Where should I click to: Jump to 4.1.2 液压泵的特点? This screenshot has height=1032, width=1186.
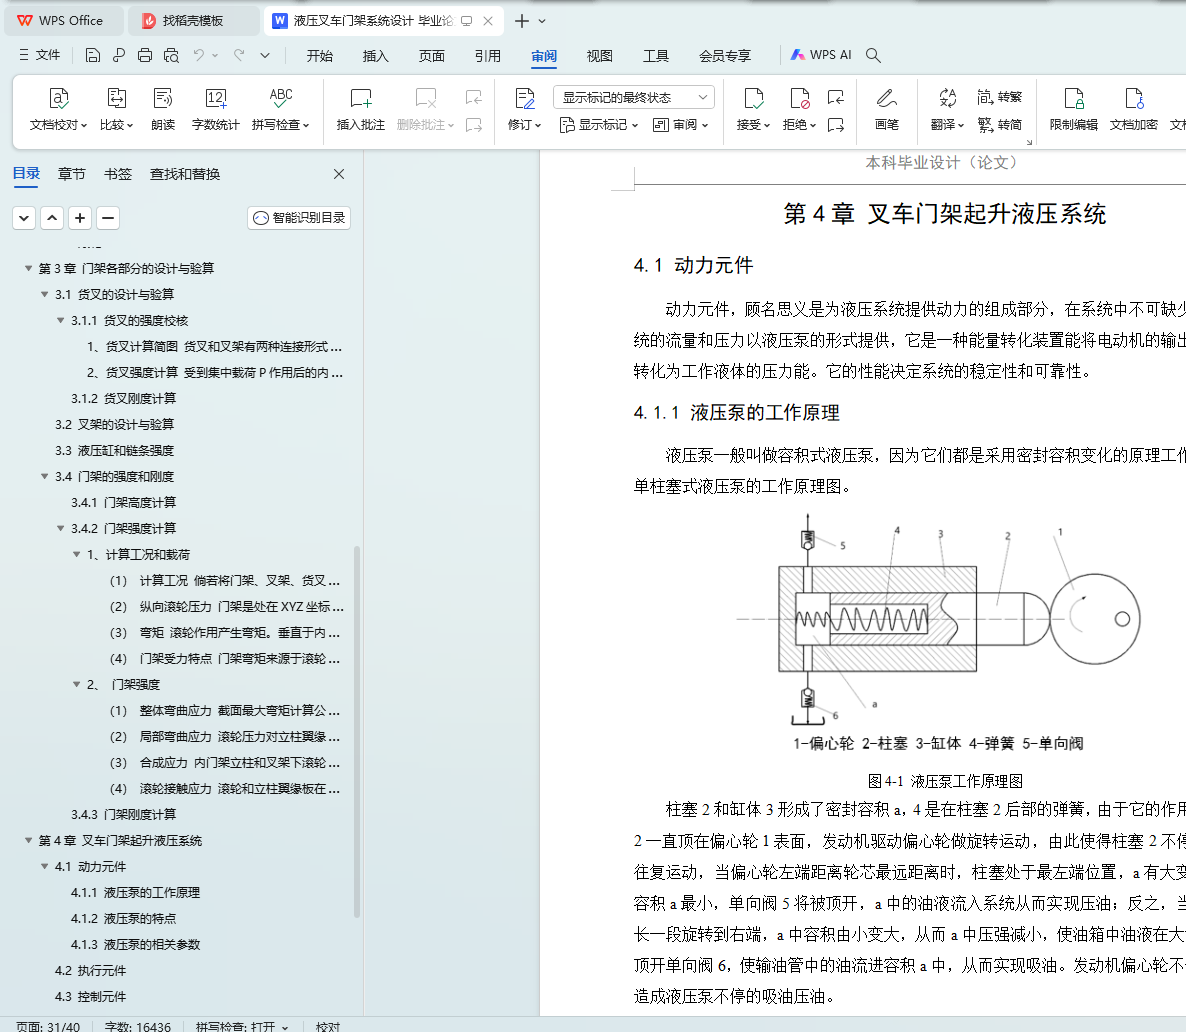tap(123, 918)
